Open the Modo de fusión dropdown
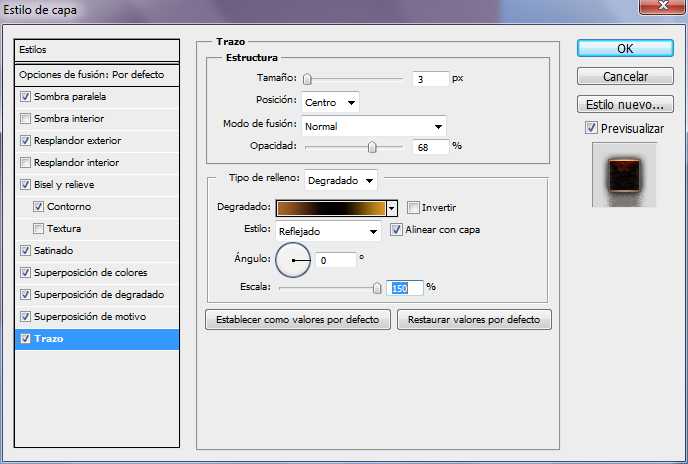Viewport: 688px width, 464px height. click(374, 126)
